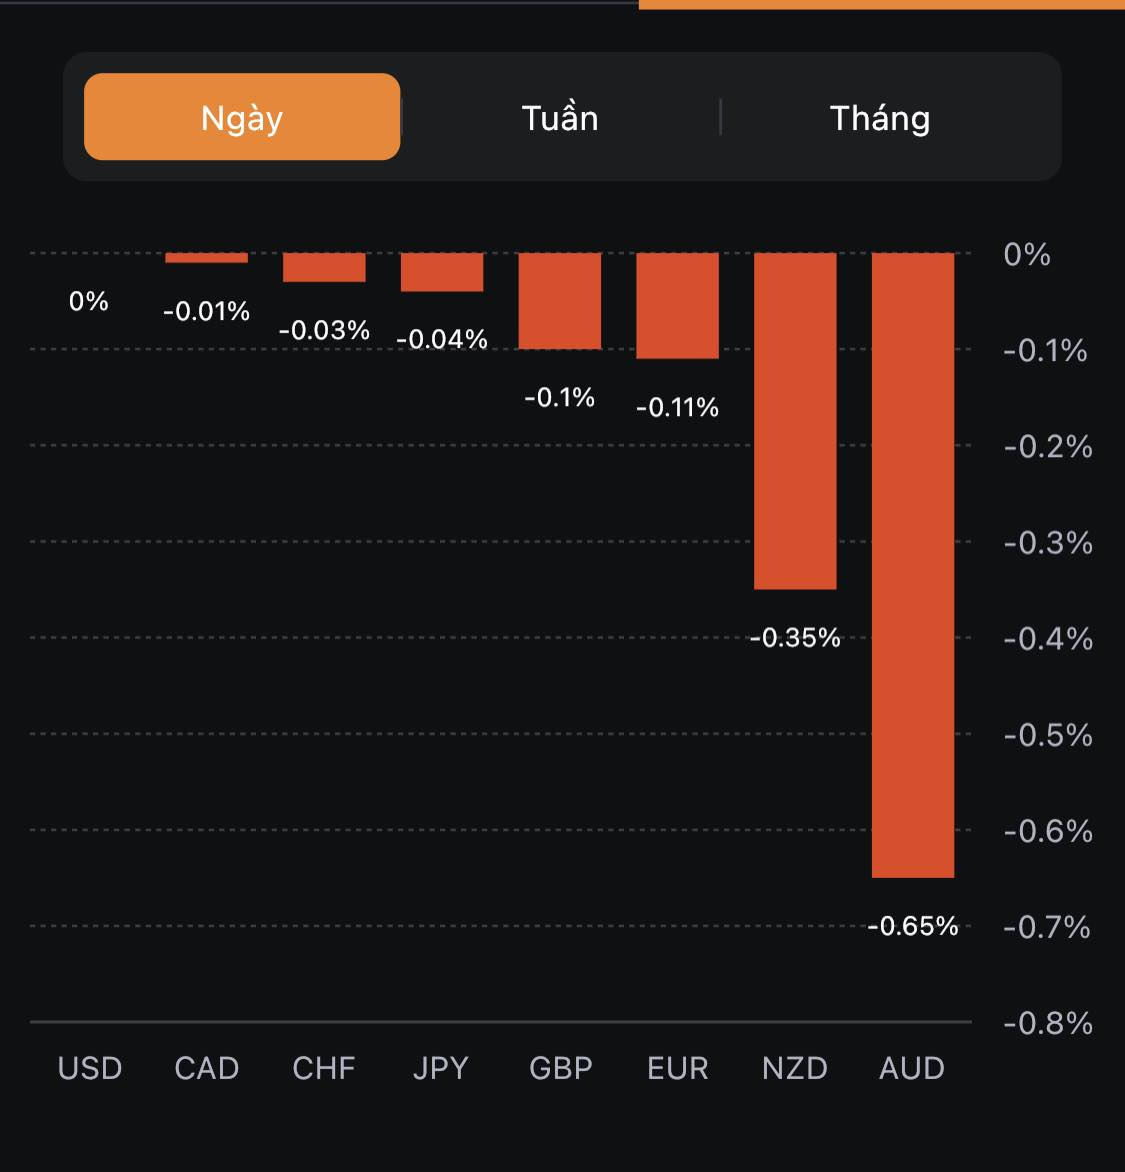This screenshot has width=1125, height=1172.
Task: Click the AUD red bar
Action: click(x=913, y=565)
